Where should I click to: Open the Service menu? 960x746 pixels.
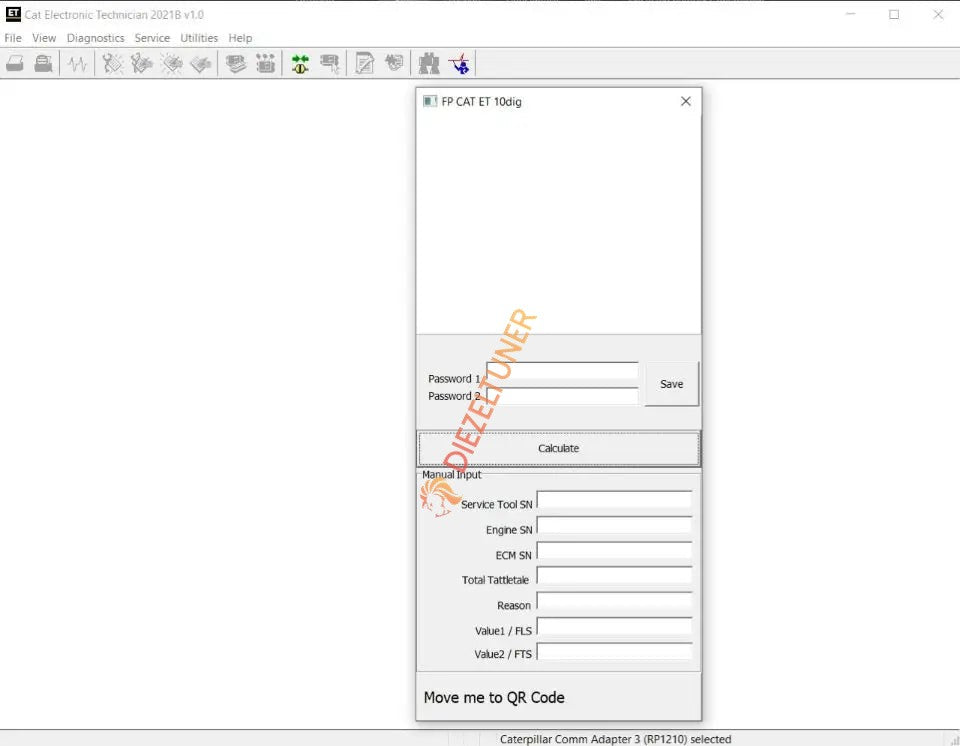click(x=152, y=38)
